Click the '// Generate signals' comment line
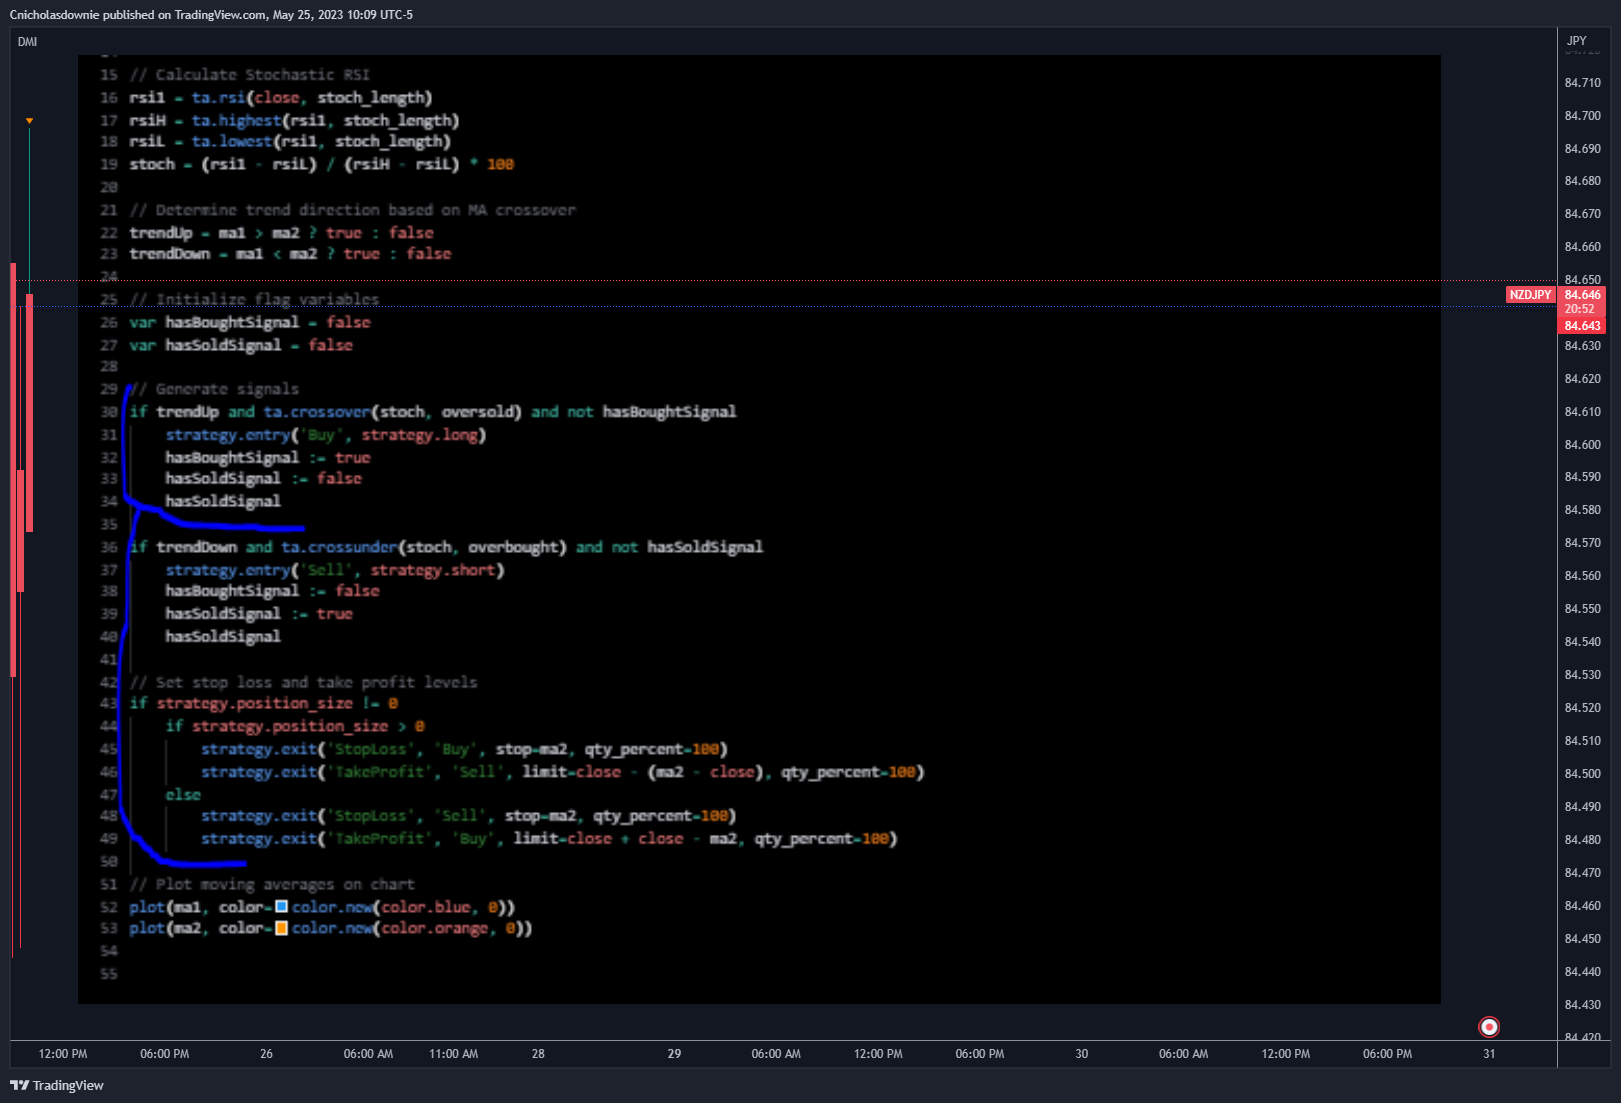Screen dimensions: 1621x1103 point(214,389)
